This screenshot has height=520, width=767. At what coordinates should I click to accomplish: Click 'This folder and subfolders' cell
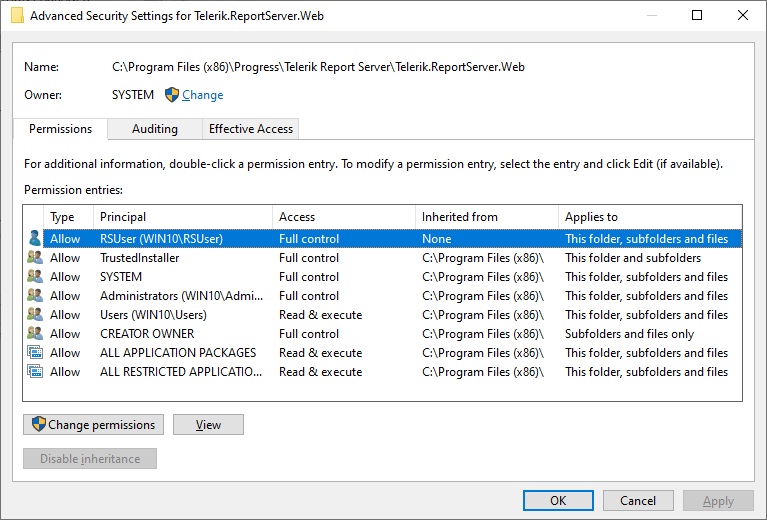pyautogui.click(x=632, y=257)
